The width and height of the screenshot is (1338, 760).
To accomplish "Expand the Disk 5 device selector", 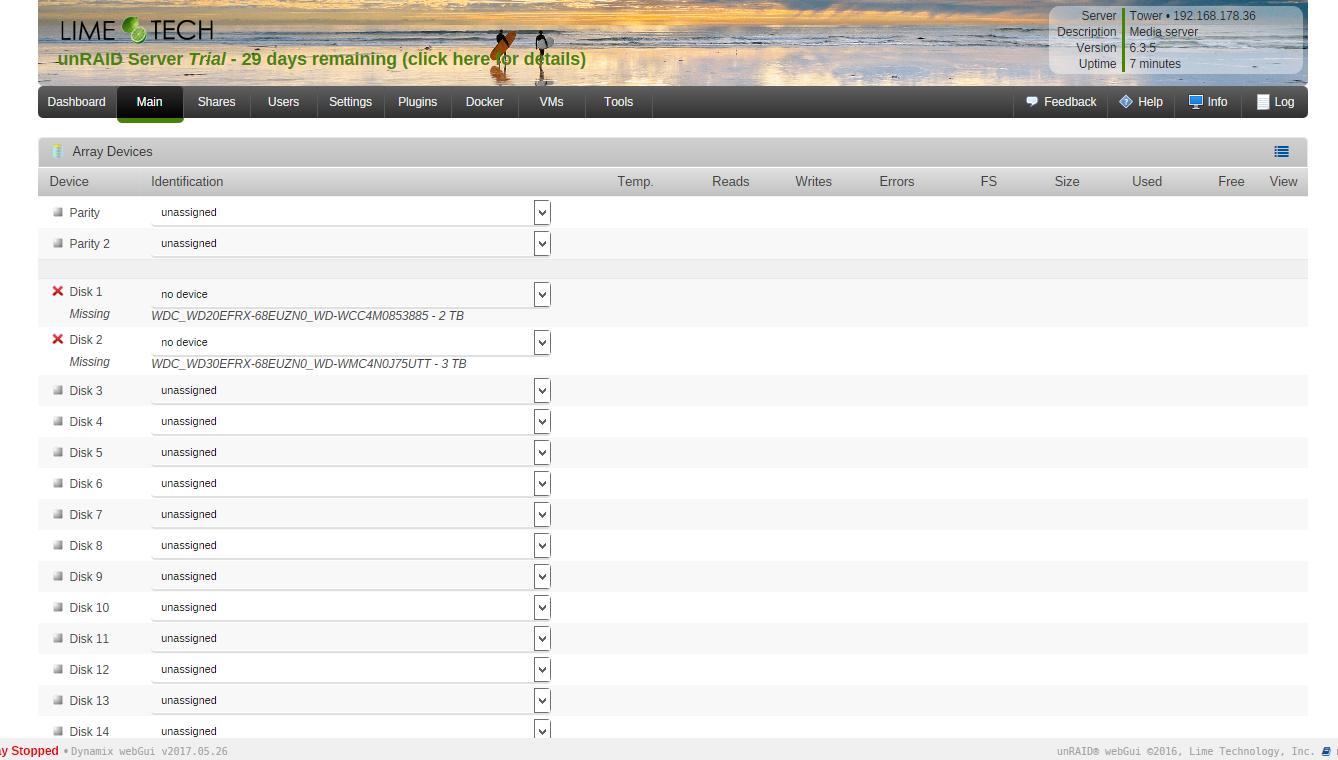I will point(351,452).
